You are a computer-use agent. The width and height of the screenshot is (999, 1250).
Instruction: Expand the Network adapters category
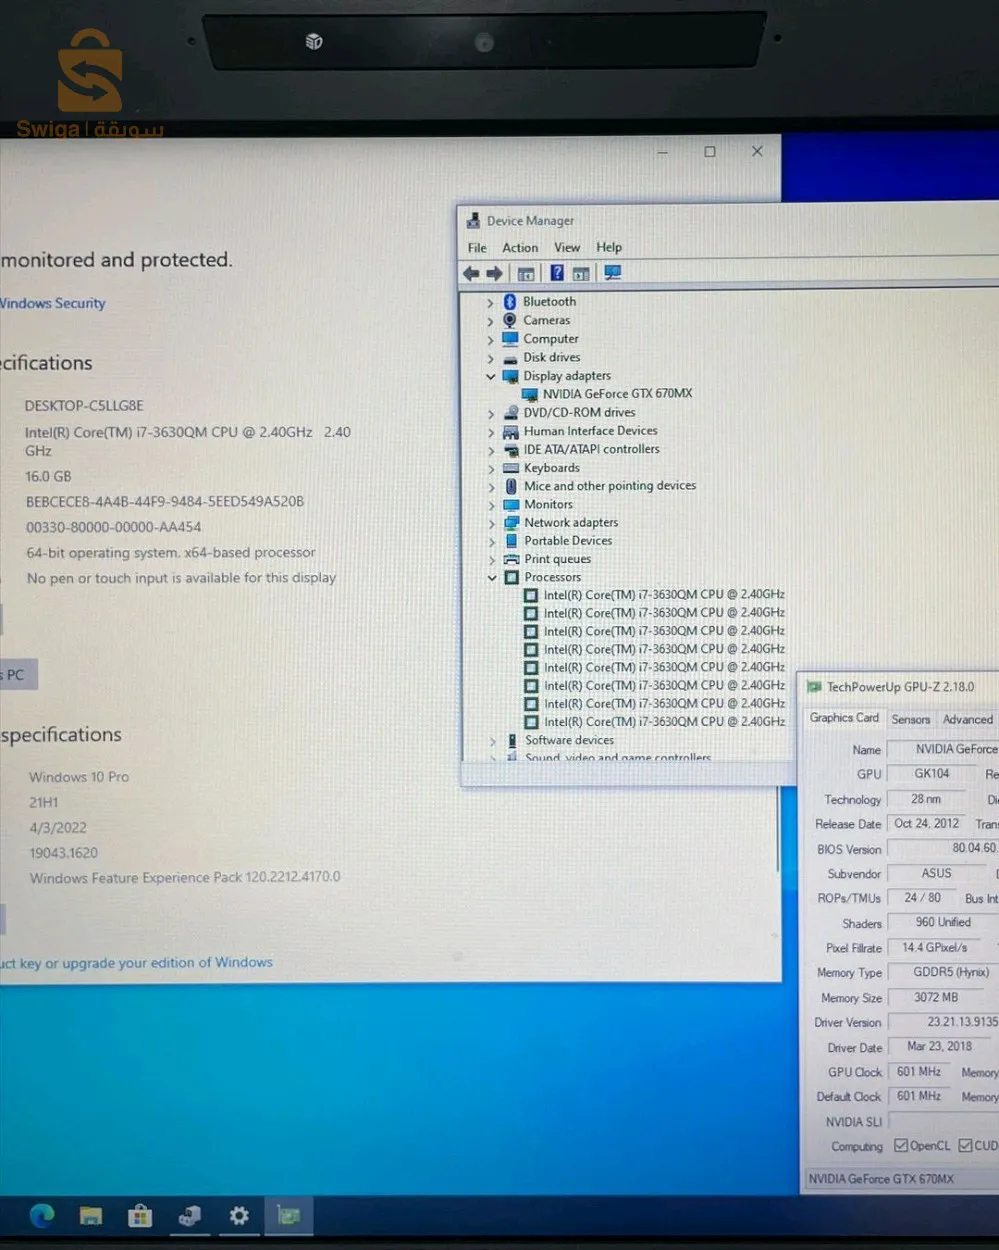pos(491,523)
